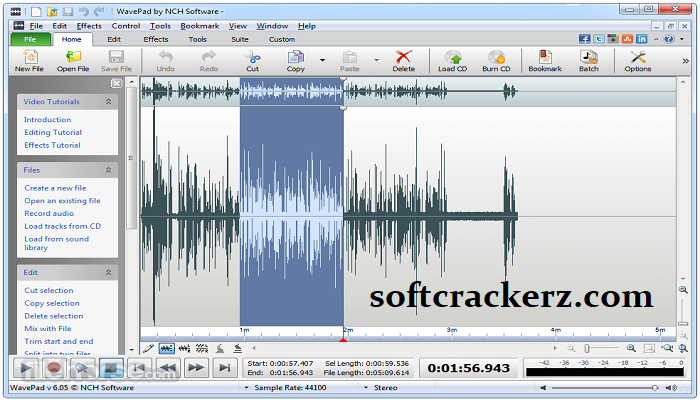Switch to the Edit ribbon tab
700x400 pixels.
[114, 39]
